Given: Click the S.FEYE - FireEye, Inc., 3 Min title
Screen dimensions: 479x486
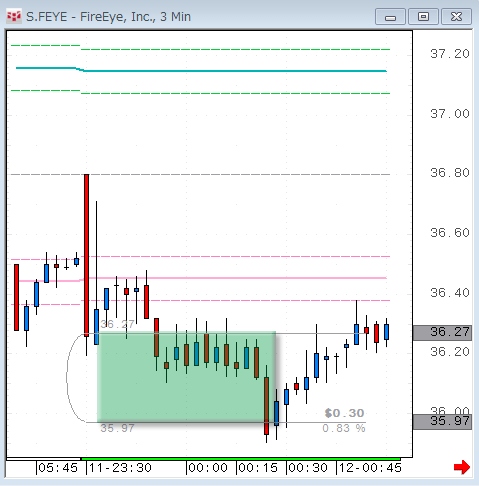Looking at the screenshot, I should click(108, 17).
